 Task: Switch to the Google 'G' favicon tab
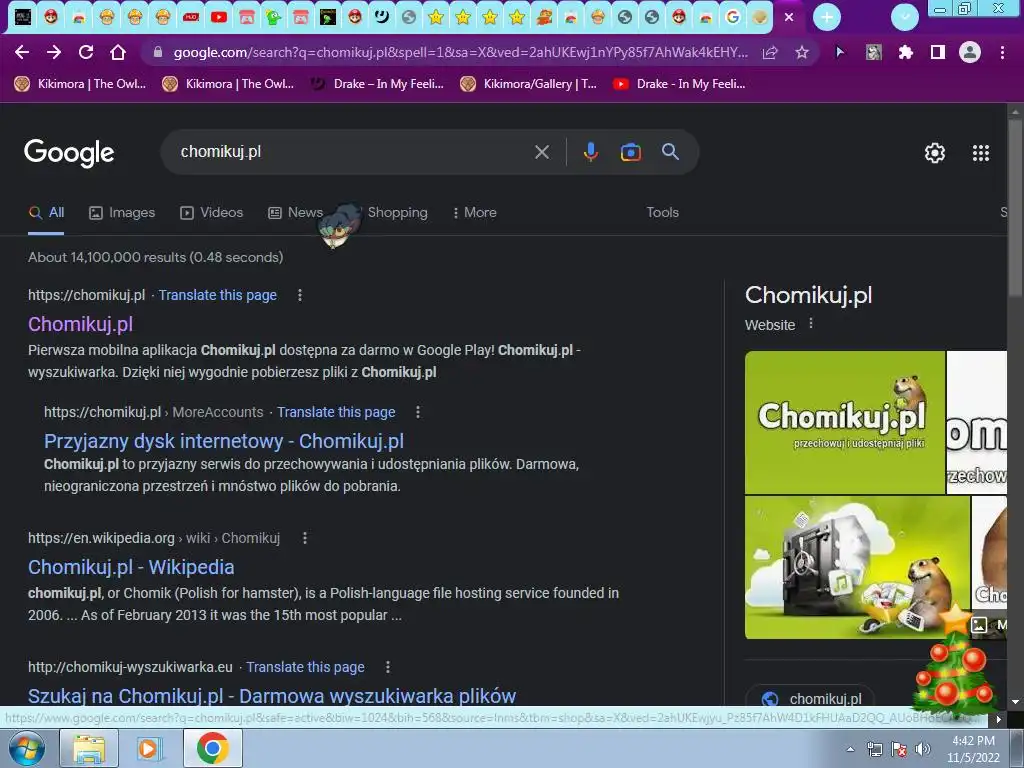pyautogui.click(x=733, y=17)
